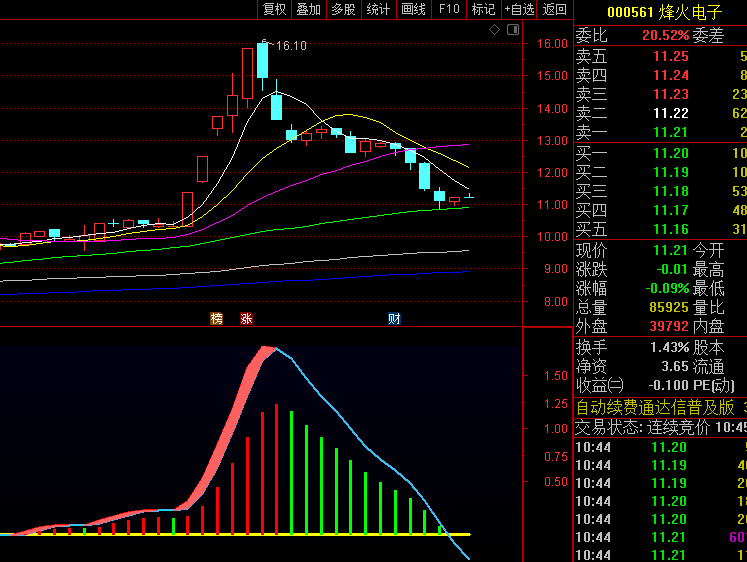The image size is (747, 562).
Task: Click the 自动续费通达信普及版 notice link
Action: click(x=655, y=407)
